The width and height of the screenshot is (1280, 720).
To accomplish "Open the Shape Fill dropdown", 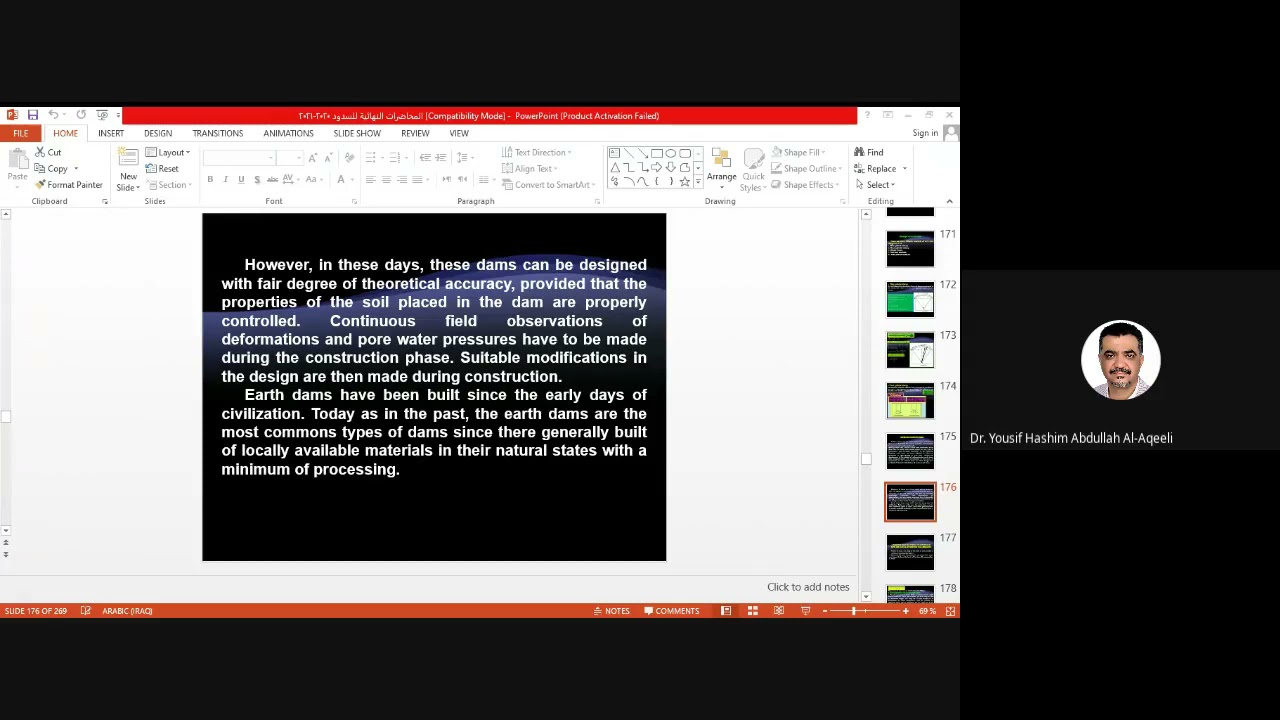I will pos(798,152).
